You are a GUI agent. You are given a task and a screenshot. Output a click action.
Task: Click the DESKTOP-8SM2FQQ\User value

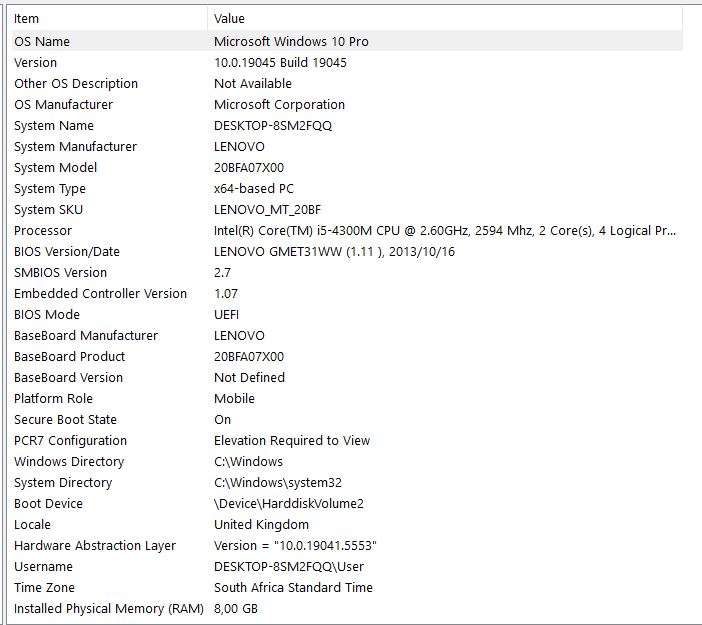tap(289, 568)
